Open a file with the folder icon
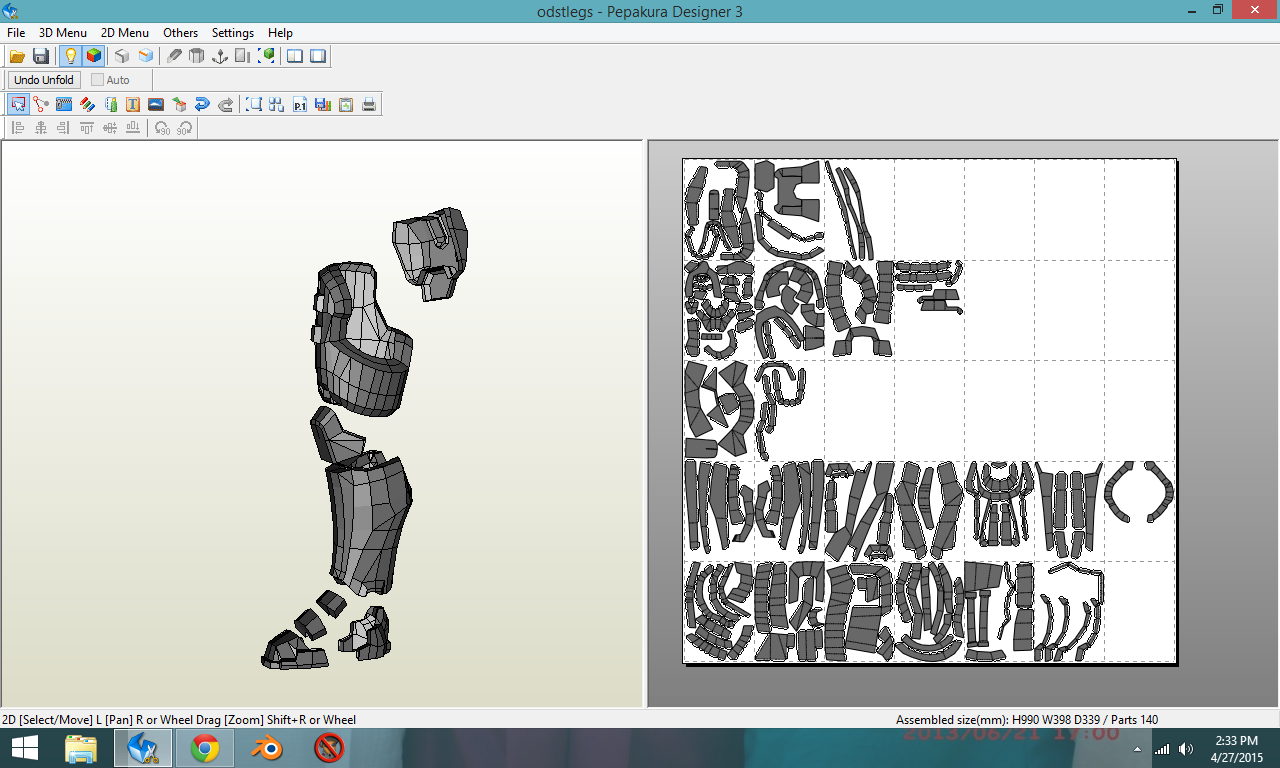The image size is (1280, 768). [17, 56]
